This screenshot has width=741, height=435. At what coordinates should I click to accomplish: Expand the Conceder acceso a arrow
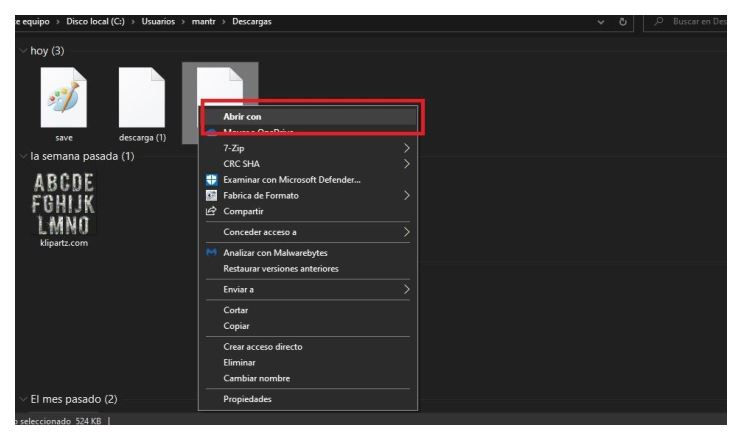(x=406, y=232)
